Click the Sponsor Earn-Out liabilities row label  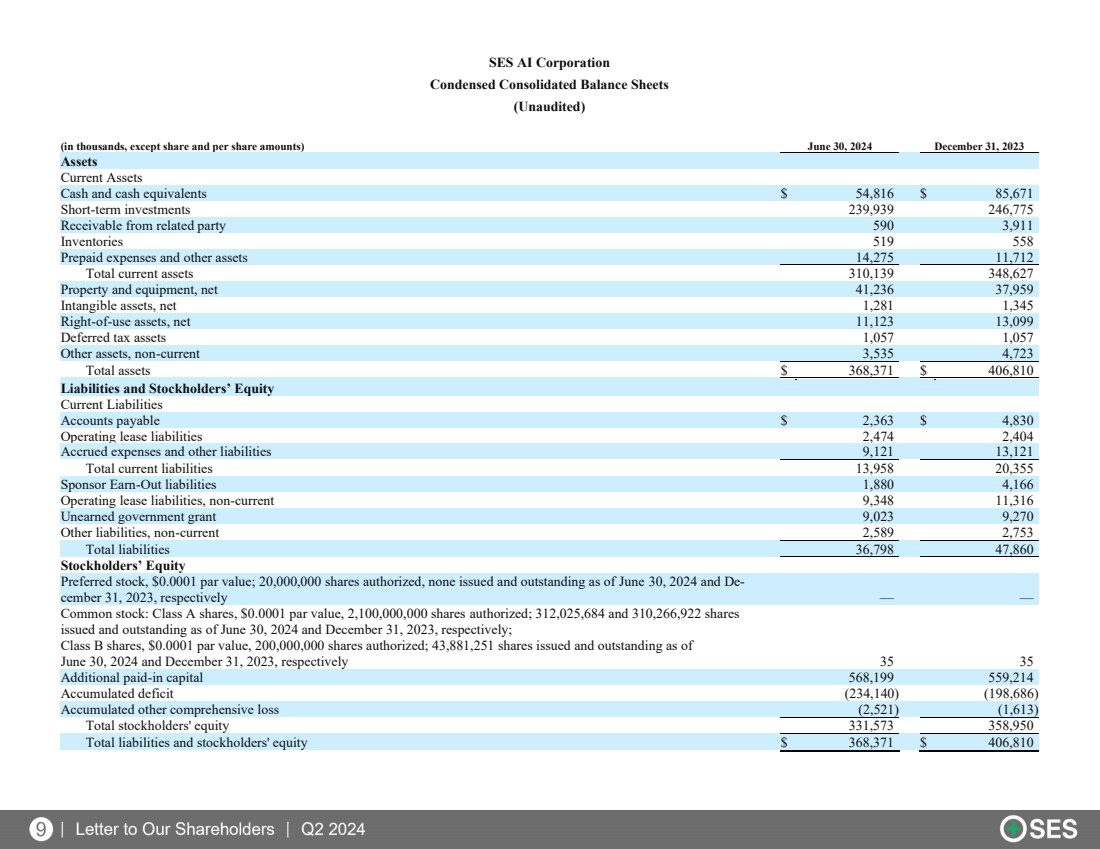[138, 485]
